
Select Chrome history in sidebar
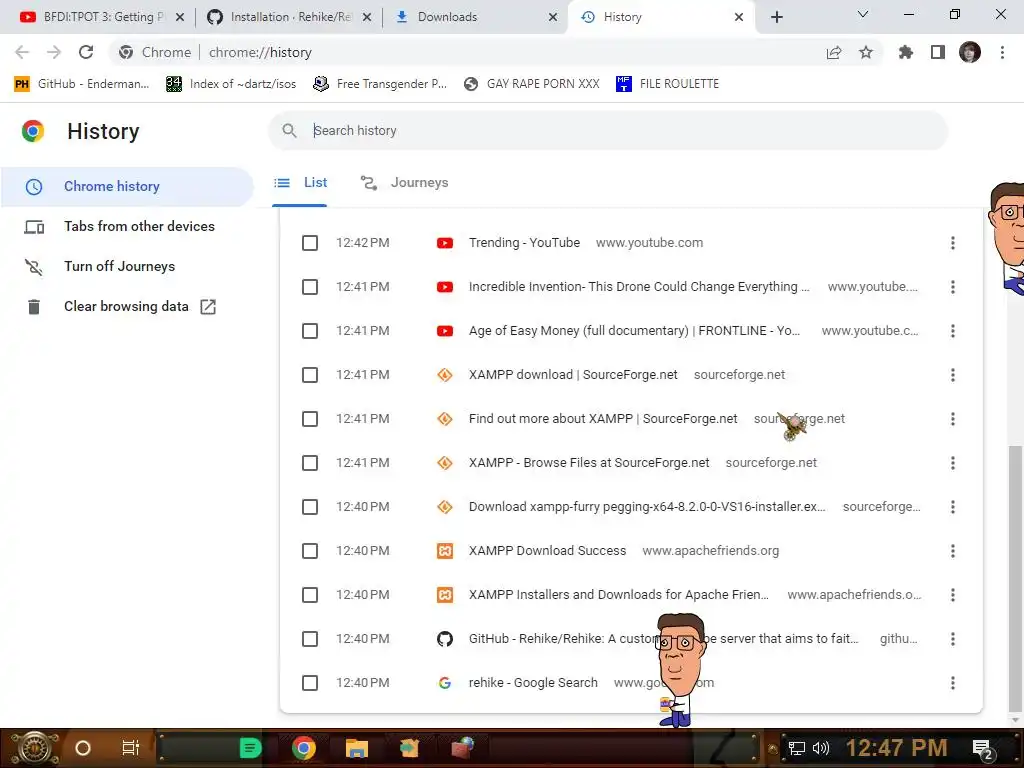click(x=127, y=186)
